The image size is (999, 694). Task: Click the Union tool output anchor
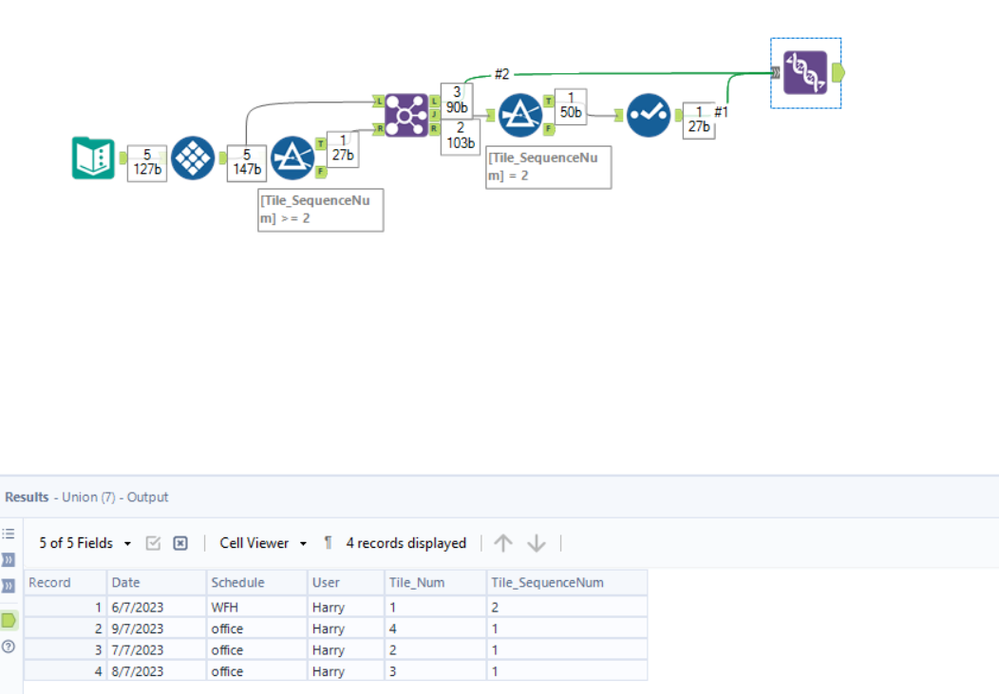coord(838,73)
